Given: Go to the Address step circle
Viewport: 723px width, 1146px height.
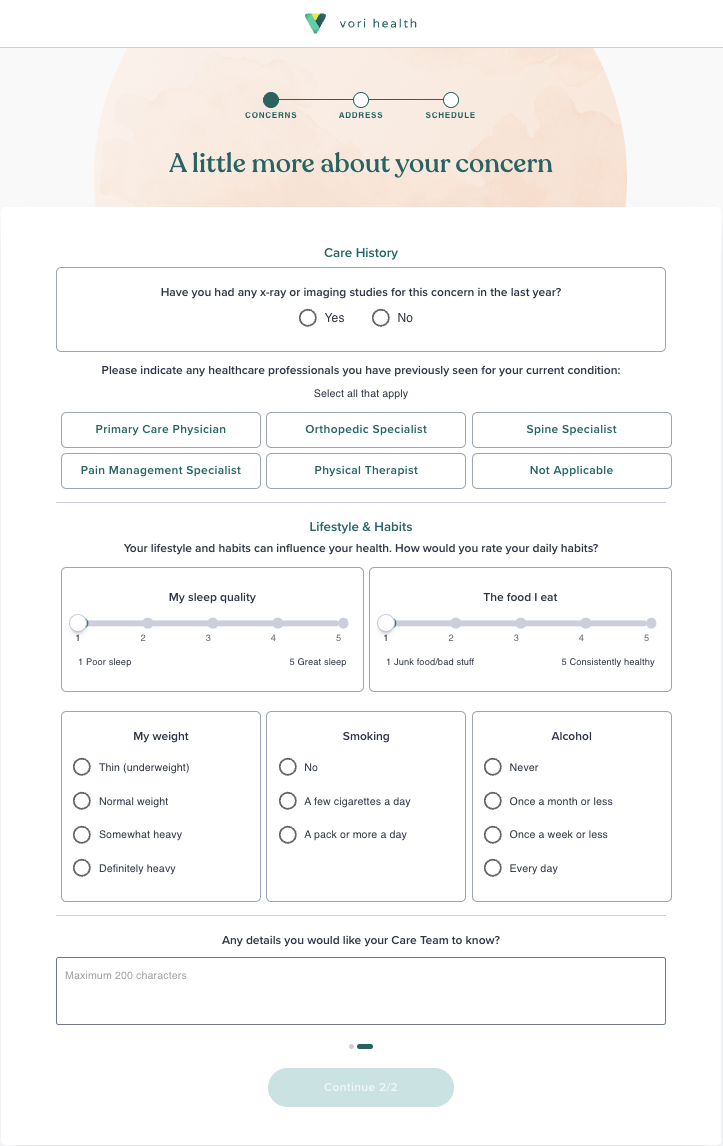Looking at the screenshot, I should pyautogui.click(x=361, y=100).
